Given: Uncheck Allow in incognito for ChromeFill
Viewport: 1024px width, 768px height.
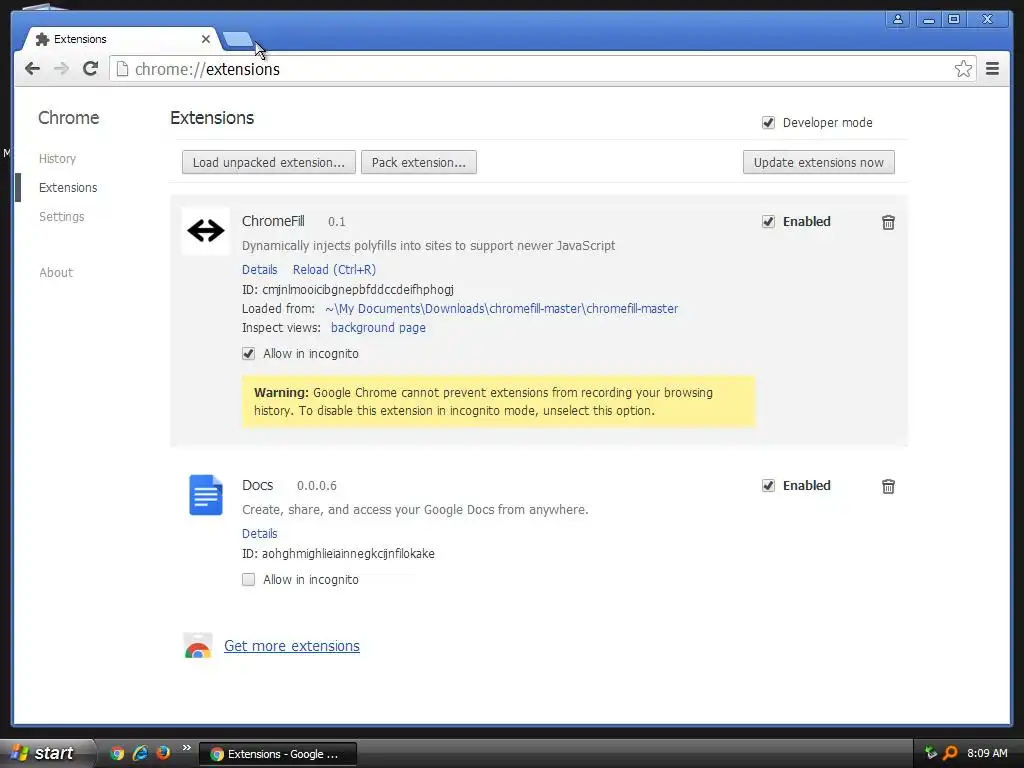Looking at the screenshot, I should pyautogui.click(x=248, y=354).
